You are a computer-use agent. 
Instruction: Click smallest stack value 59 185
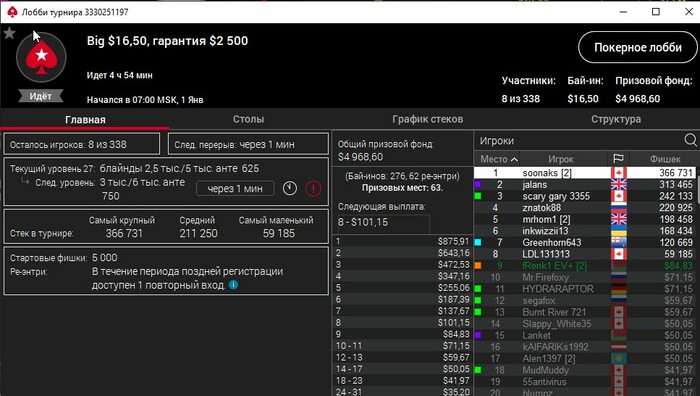[x=278, y=233]
